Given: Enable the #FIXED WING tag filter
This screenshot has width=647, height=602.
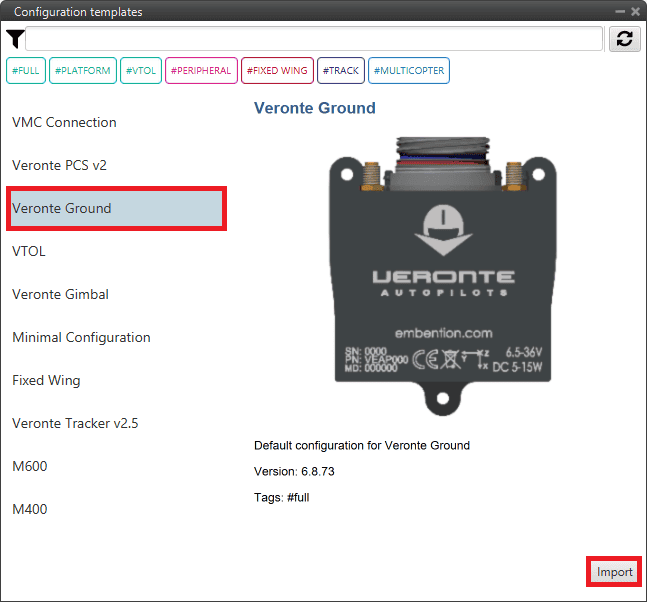Looking at the screenshot, I should tap(277, 71).
